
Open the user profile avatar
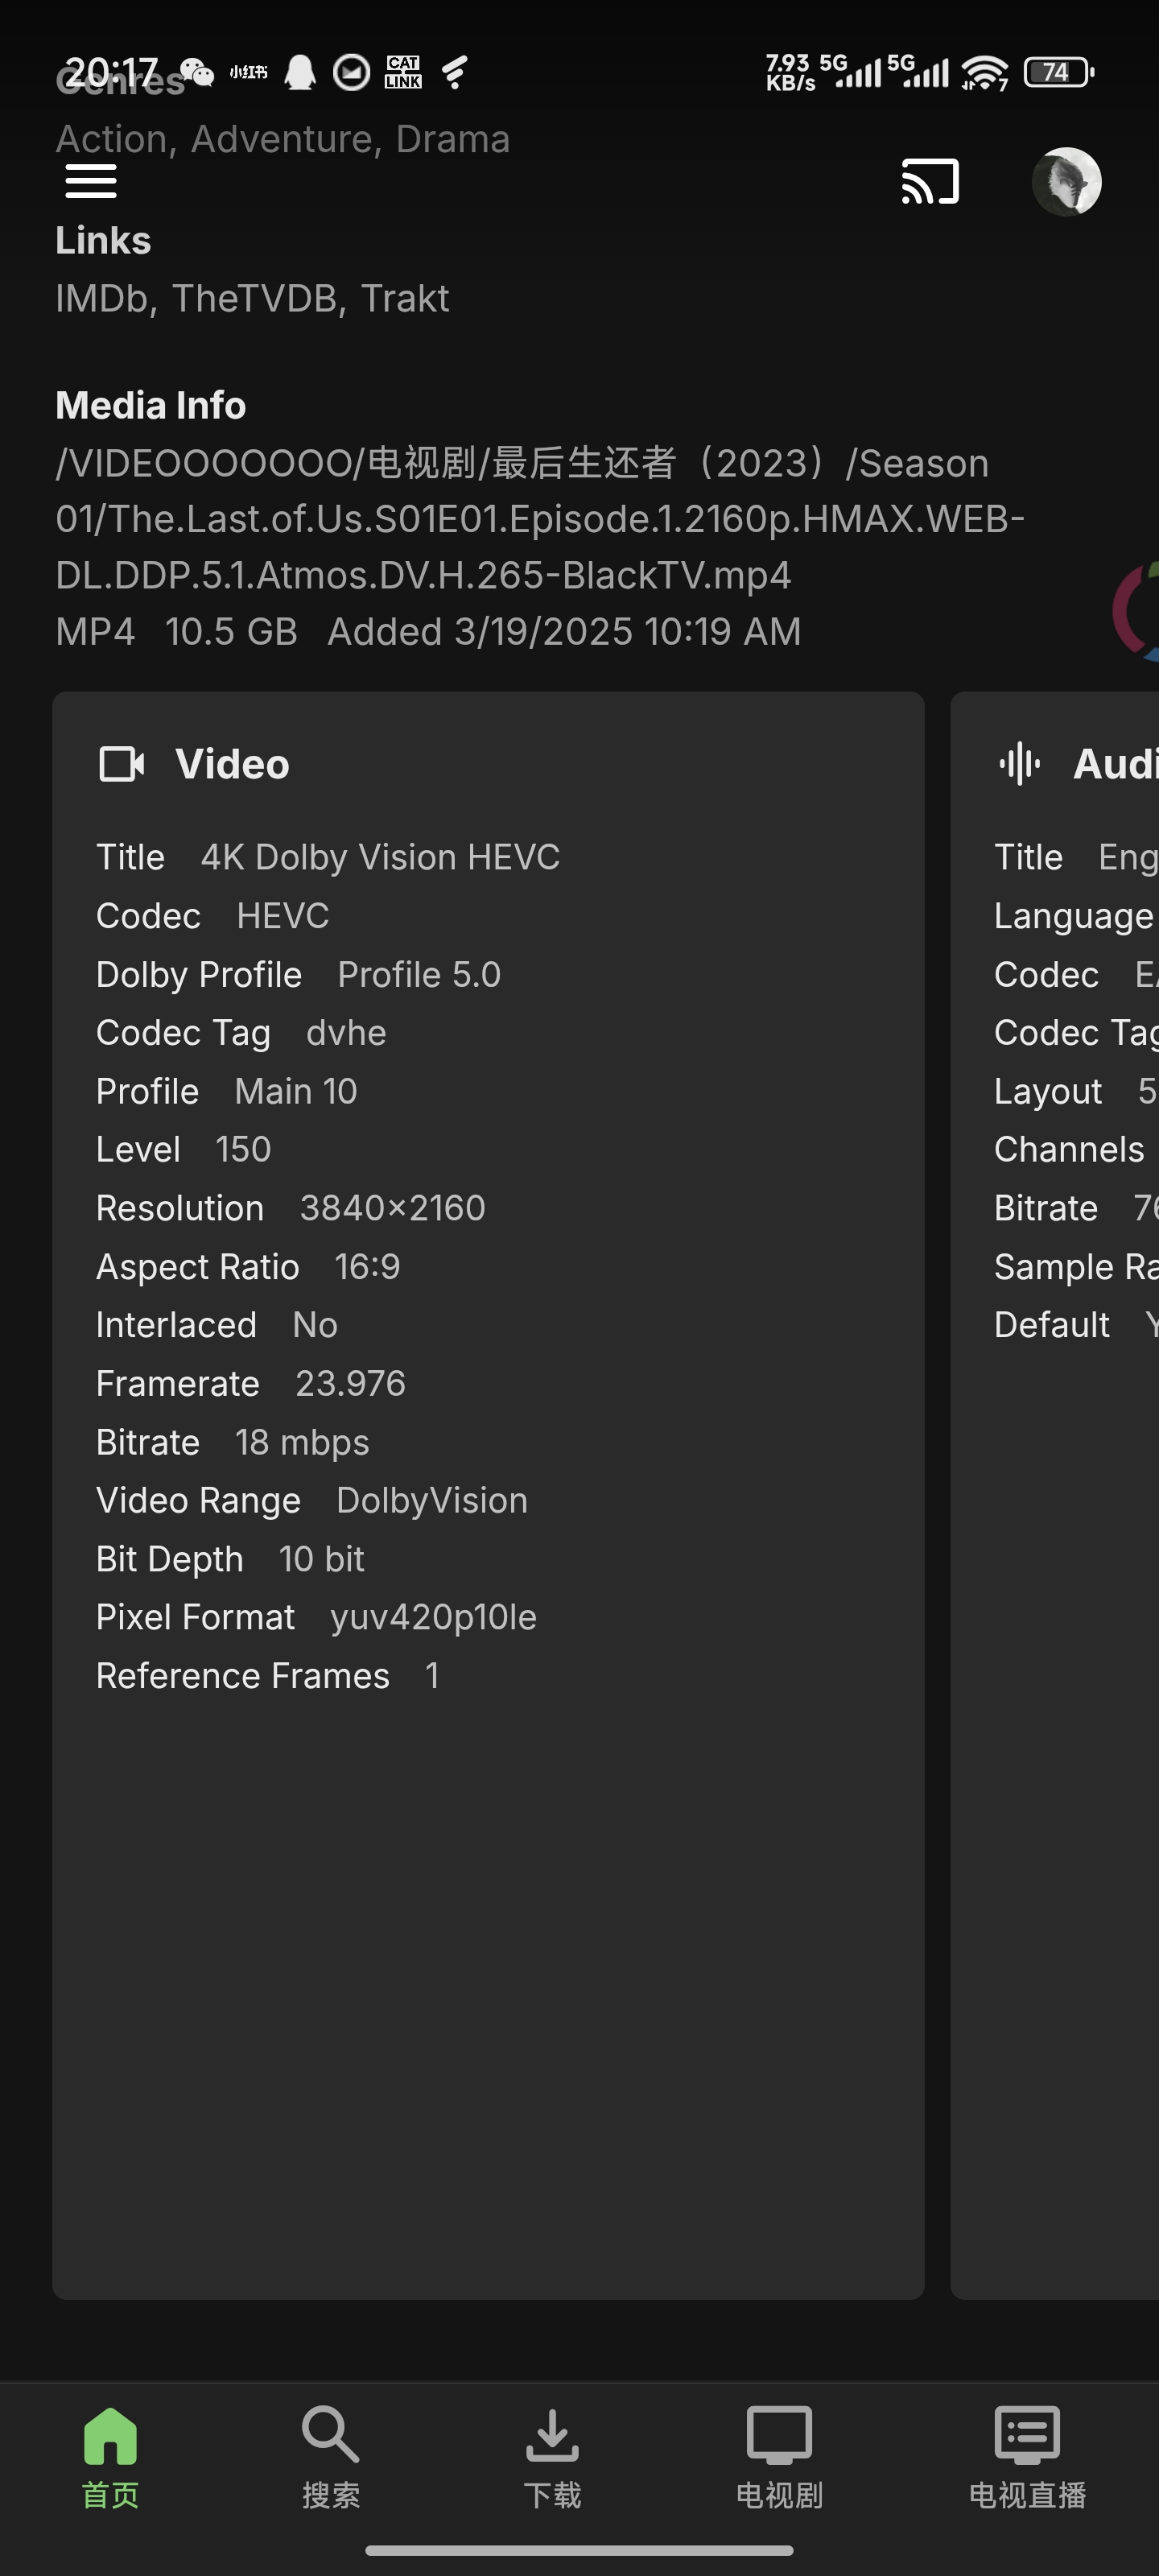pyautogui.click(x=1066, y=181)
